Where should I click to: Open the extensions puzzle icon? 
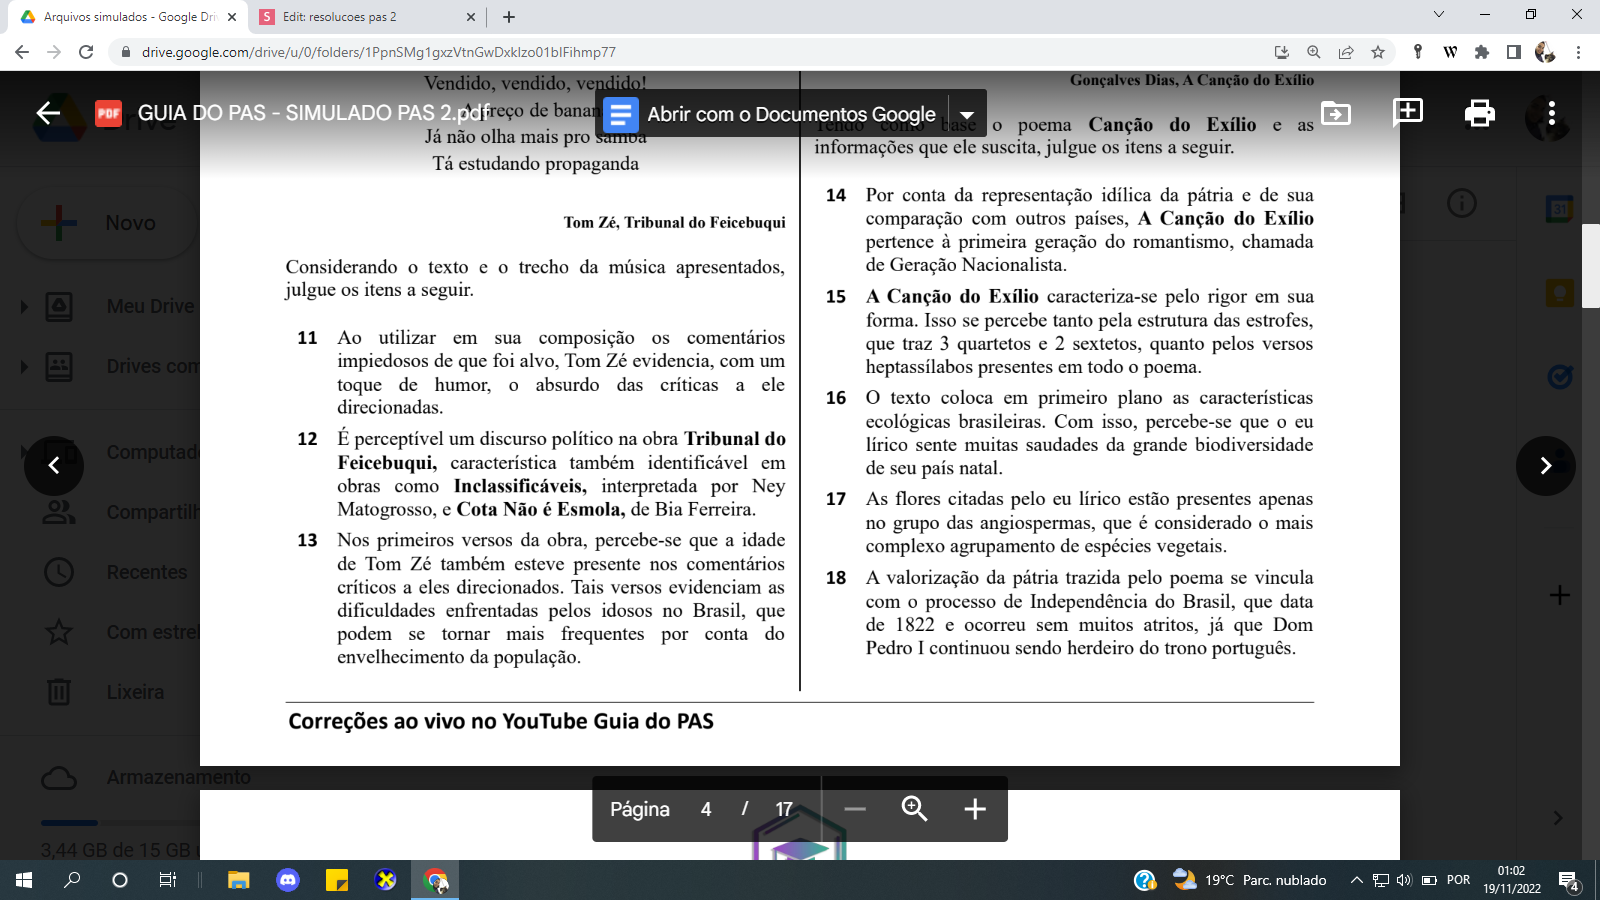pos(1482,52)
